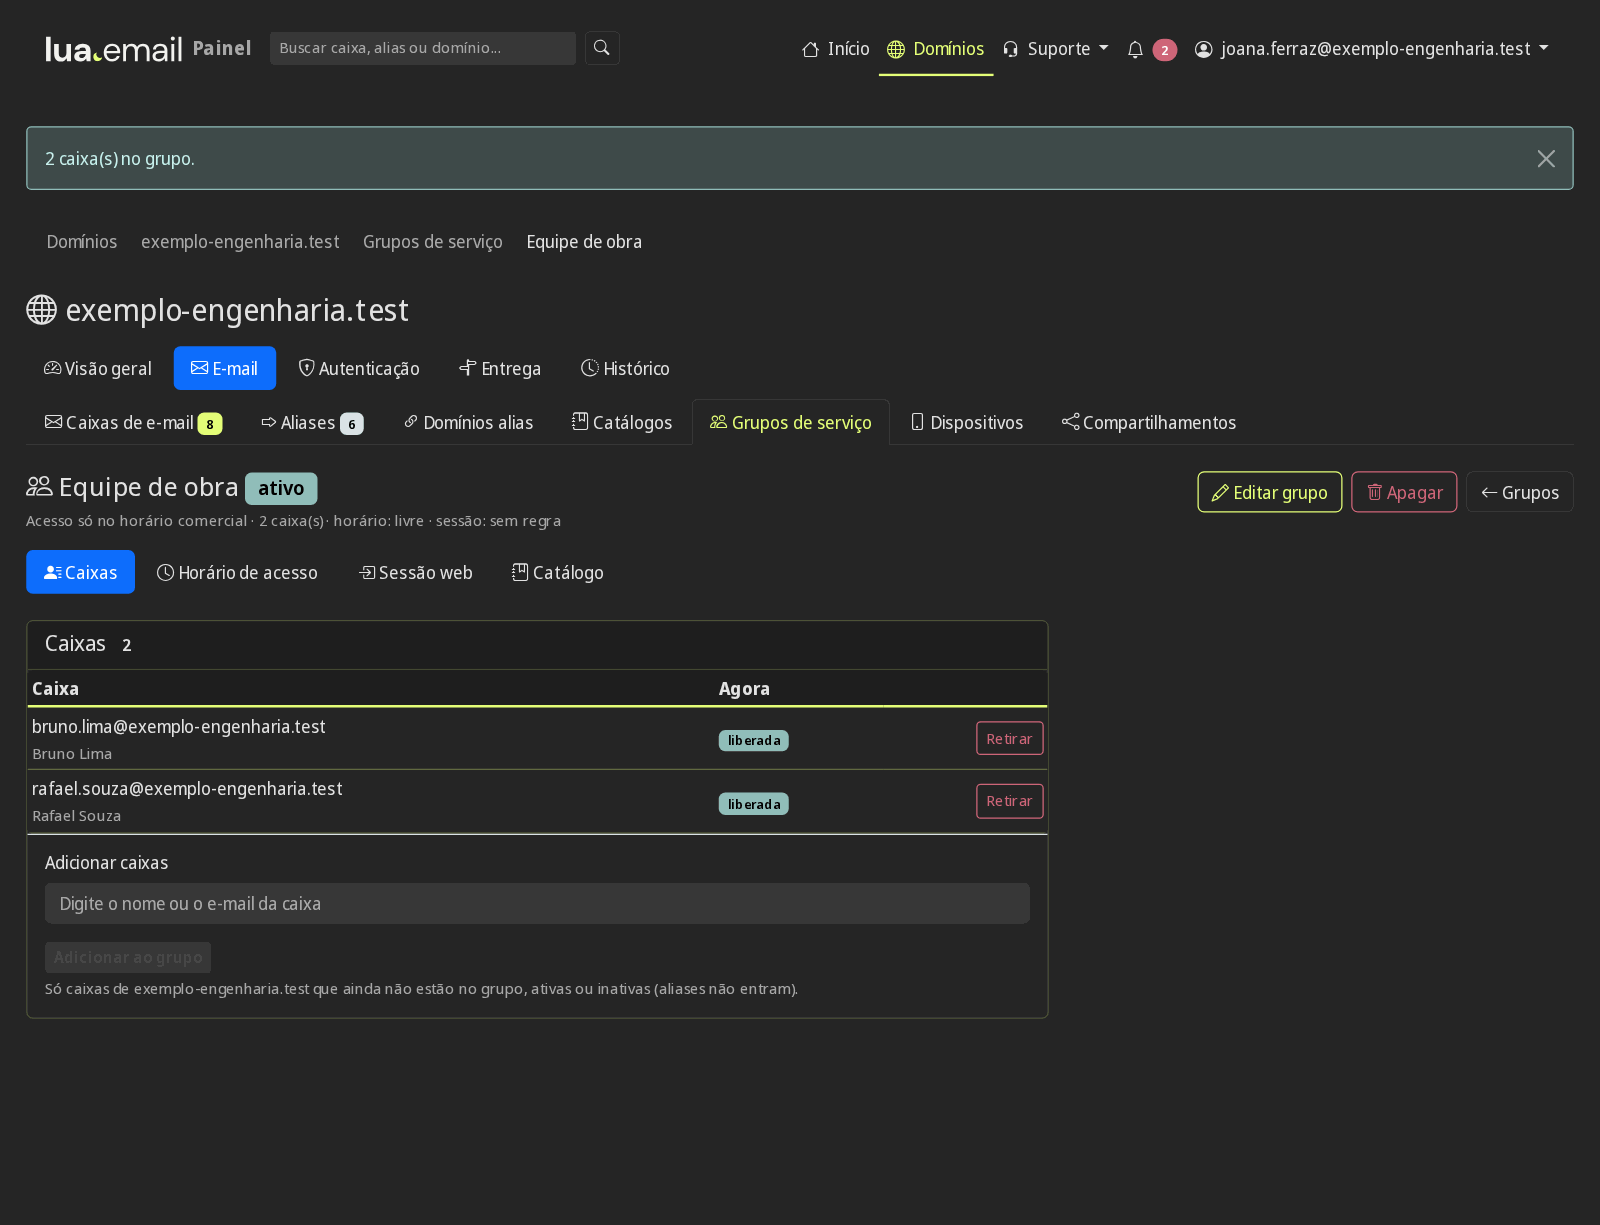Click the 'Adicionar ao grupo' button

tap(128, 958)
